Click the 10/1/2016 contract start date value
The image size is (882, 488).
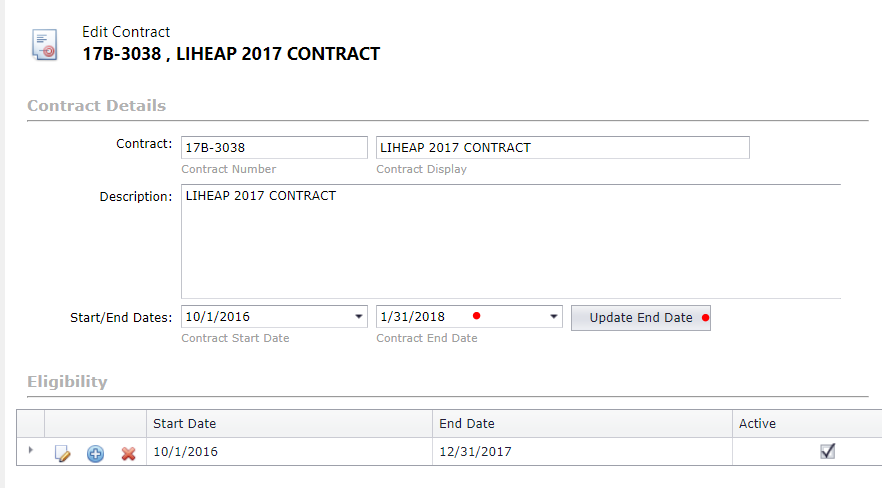218,317
